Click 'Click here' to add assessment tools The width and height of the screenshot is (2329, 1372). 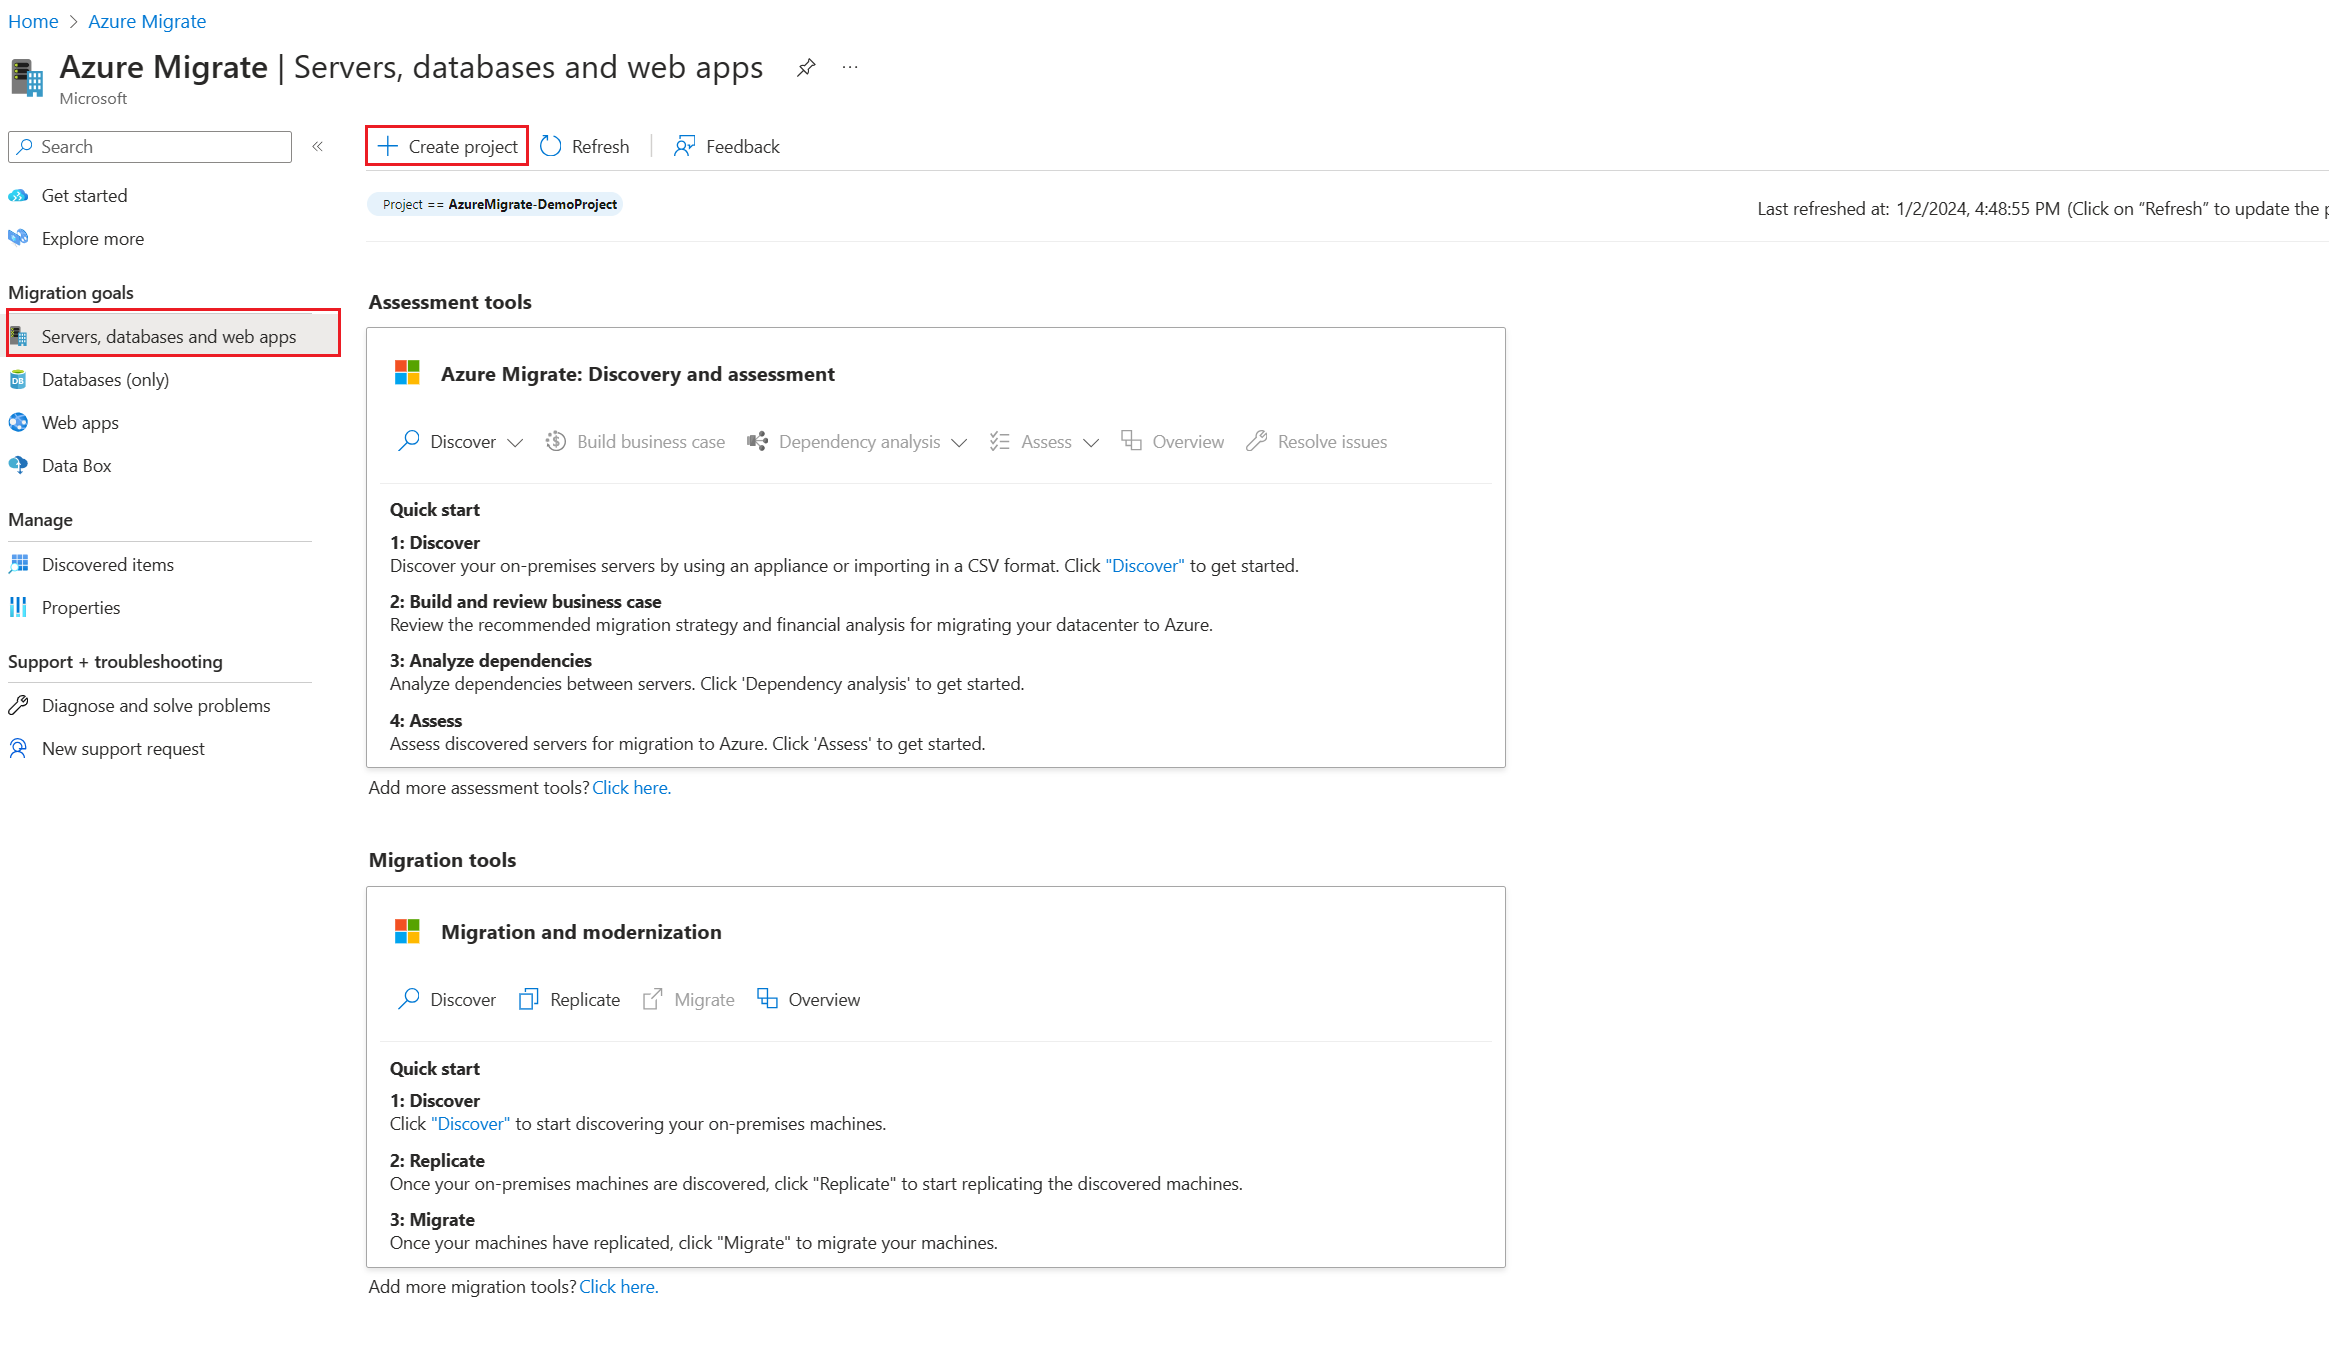[x=630, y=787]
